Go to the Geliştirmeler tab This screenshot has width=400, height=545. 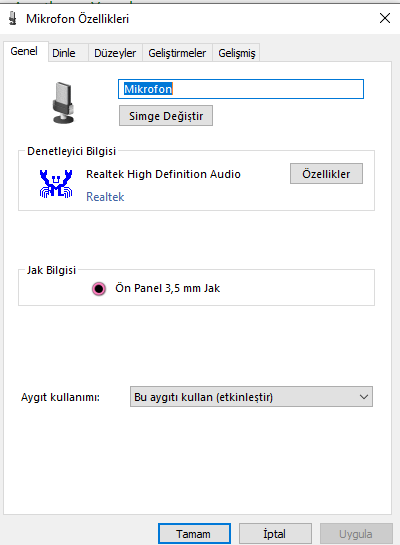(177, 53)
